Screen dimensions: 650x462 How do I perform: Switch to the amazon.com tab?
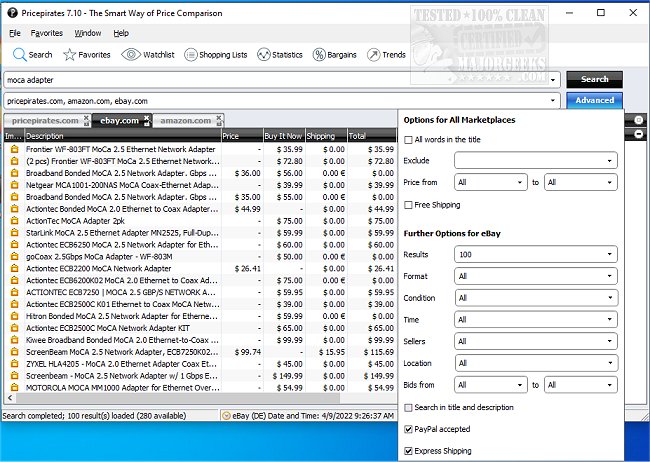pyautogui.click(x=186, y=121)
